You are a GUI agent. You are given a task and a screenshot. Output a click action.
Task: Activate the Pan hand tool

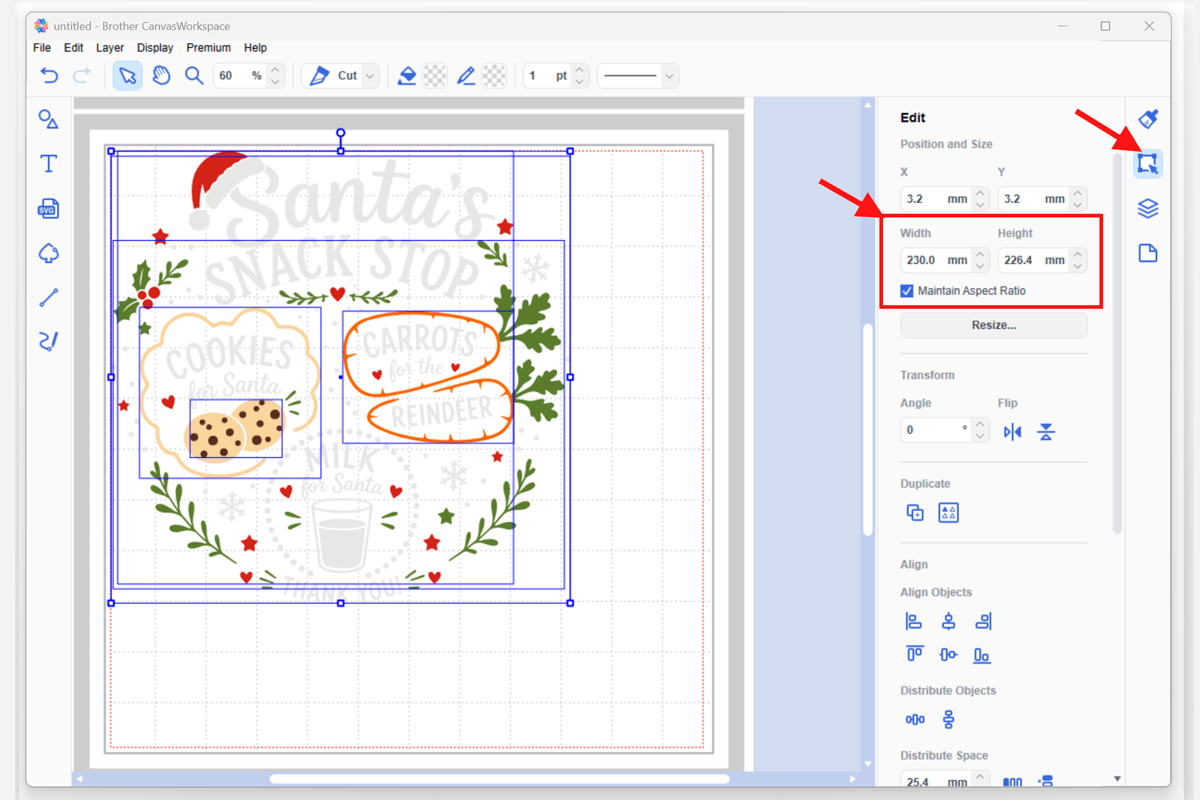click(161, 75)
